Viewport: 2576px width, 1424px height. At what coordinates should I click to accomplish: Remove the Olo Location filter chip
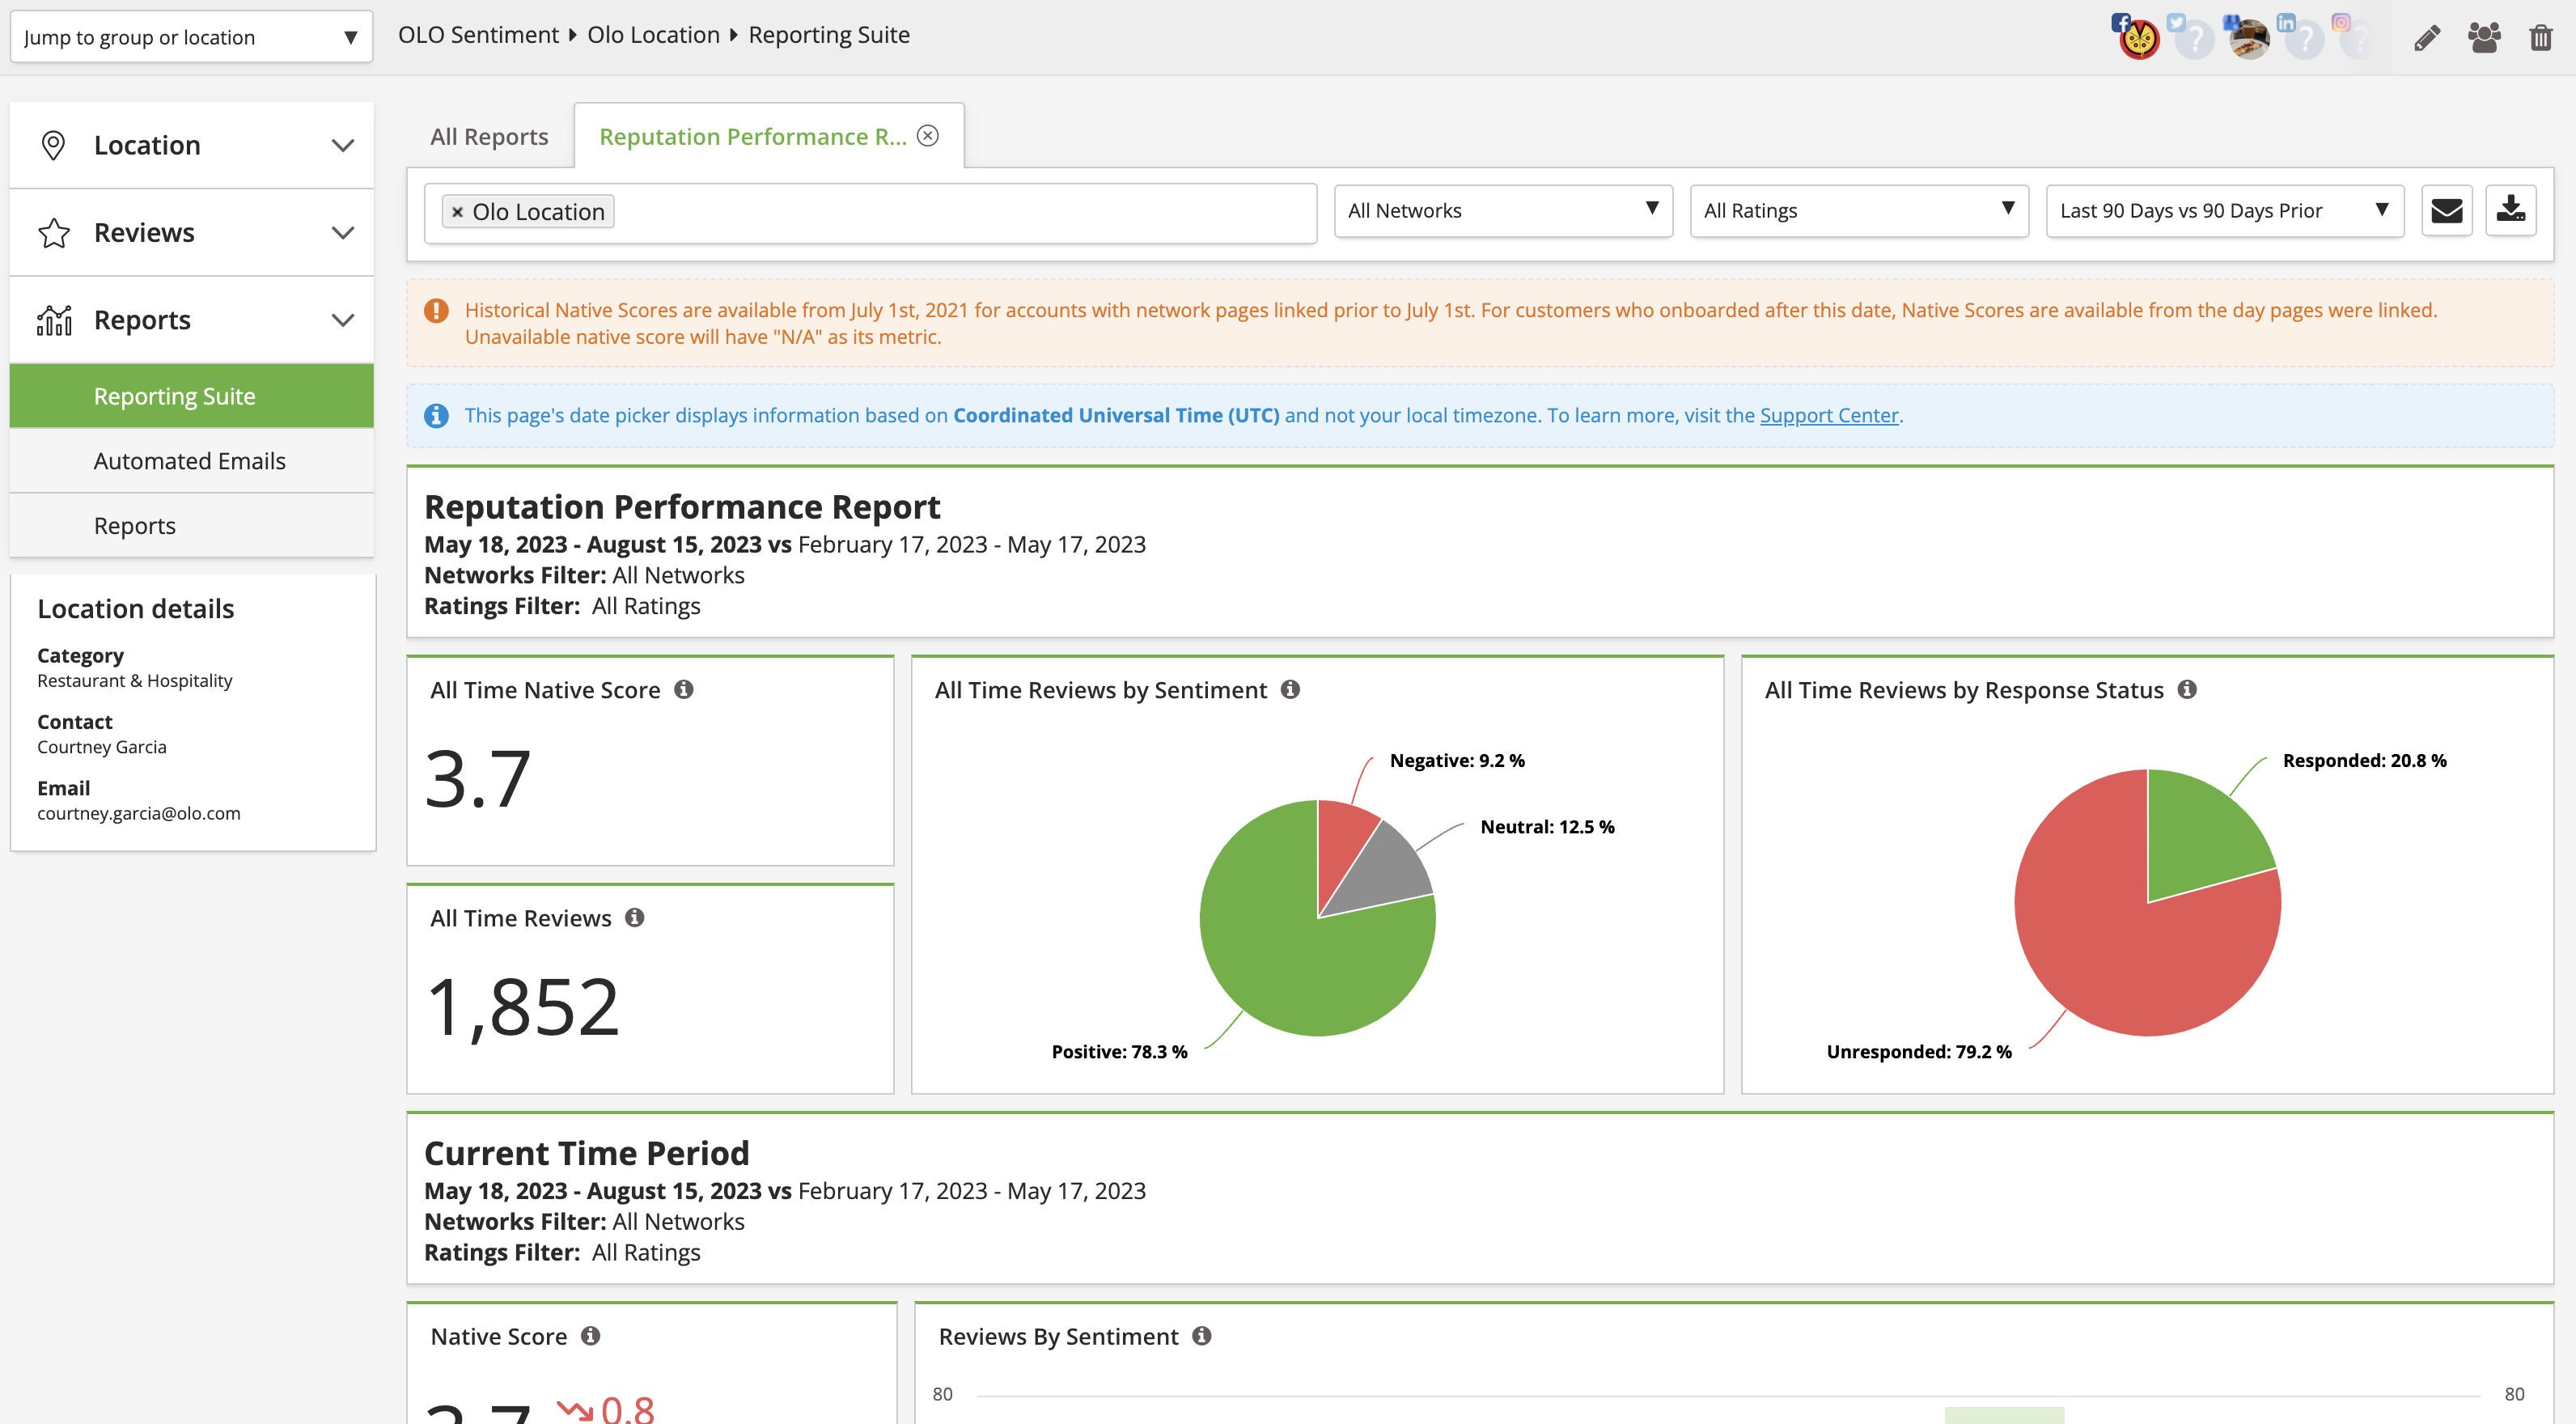coord(457,212)
